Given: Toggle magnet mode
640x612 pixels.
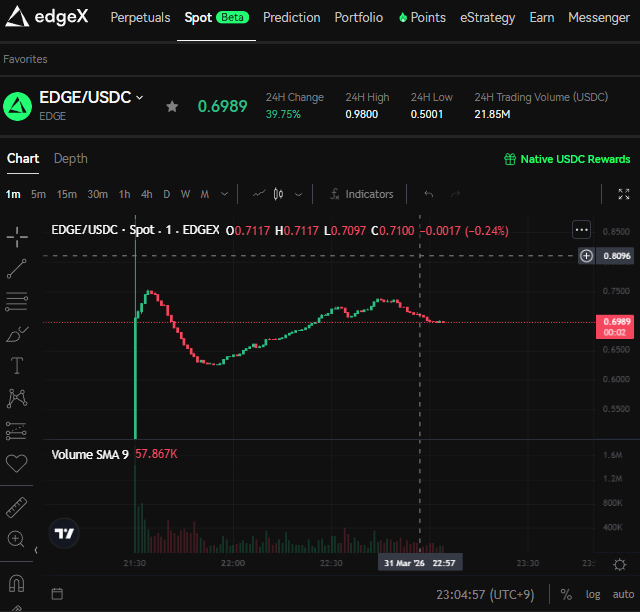Looking at the screenshot, I should pyautogui.click(x=17, y=583).
